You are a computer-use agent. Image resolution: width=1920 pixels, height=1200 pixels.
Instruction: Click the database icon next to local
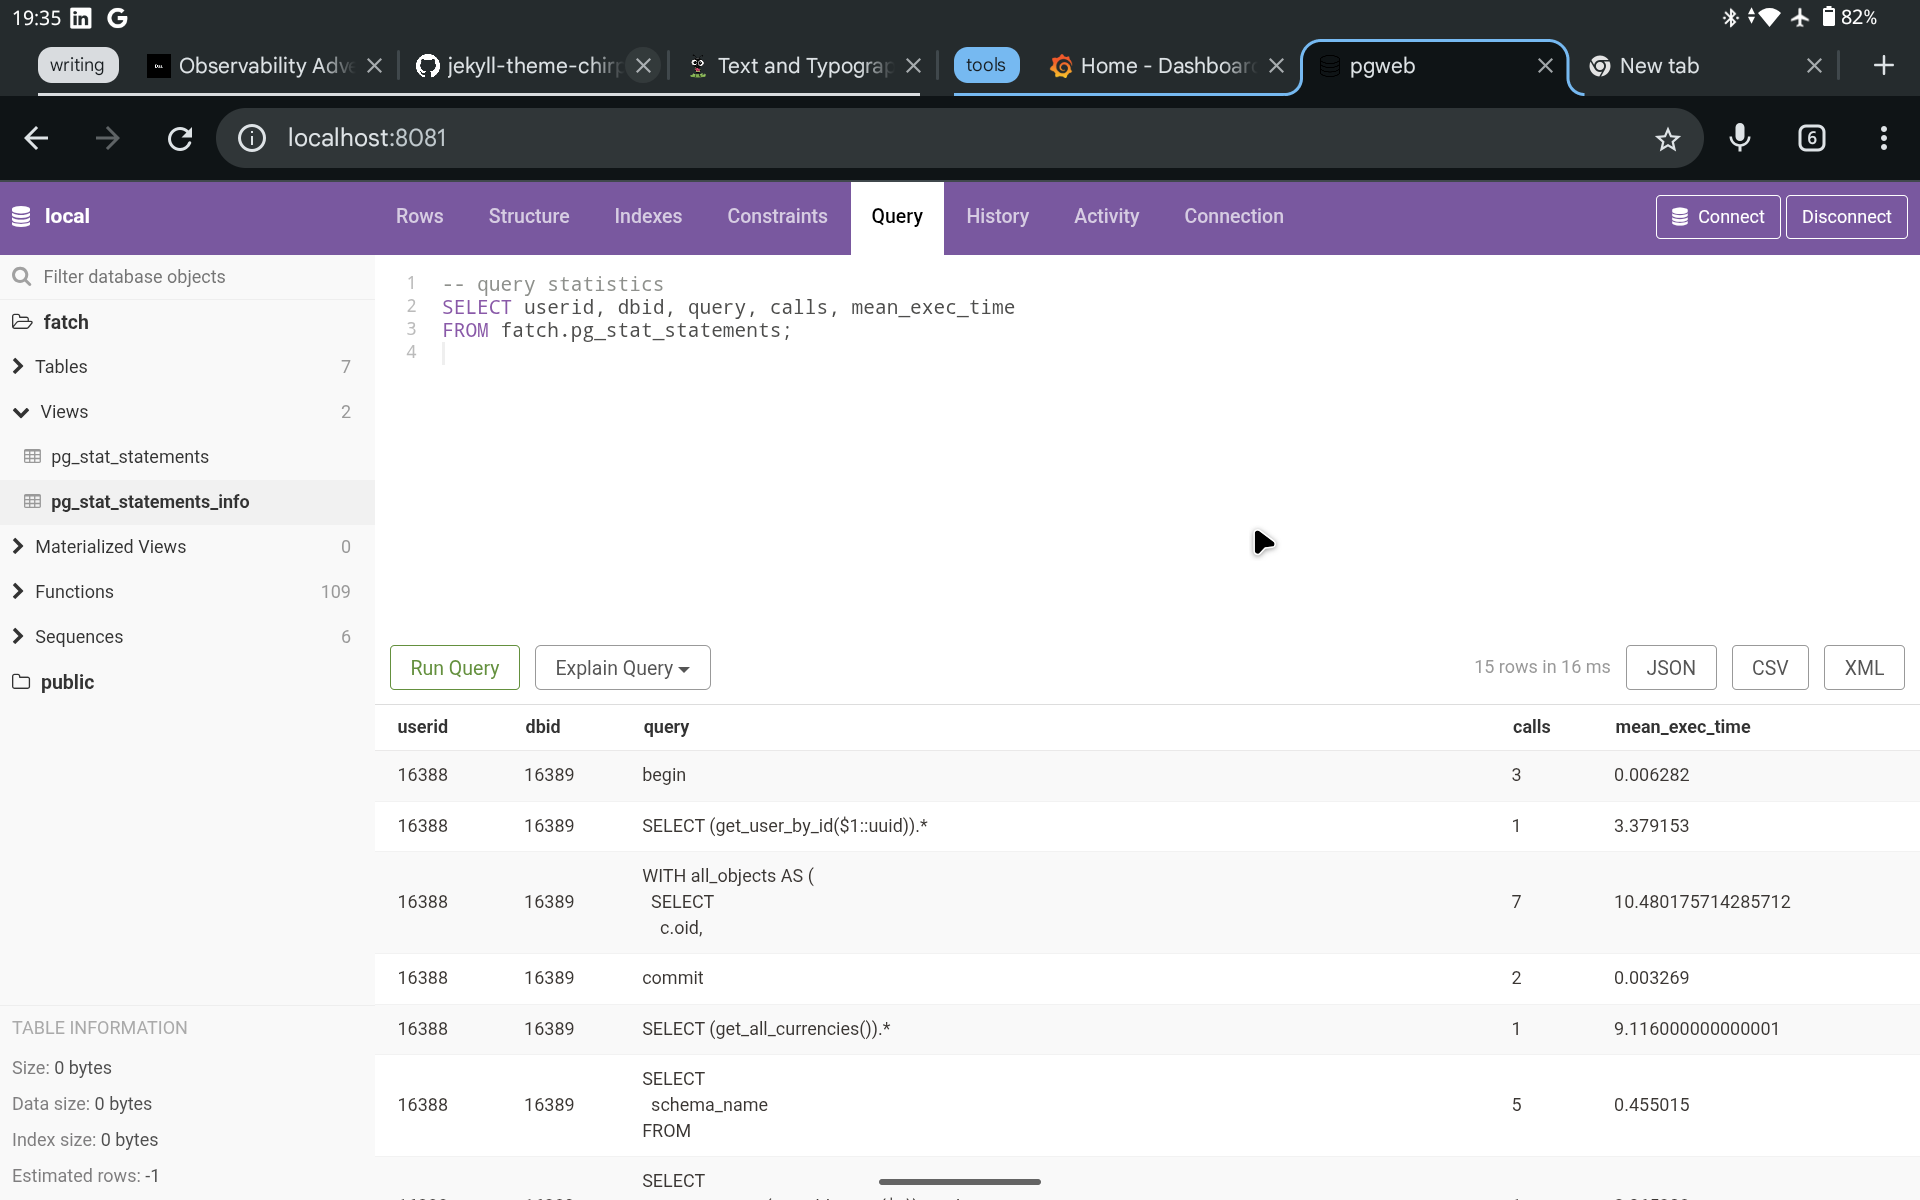pos(21,216)
